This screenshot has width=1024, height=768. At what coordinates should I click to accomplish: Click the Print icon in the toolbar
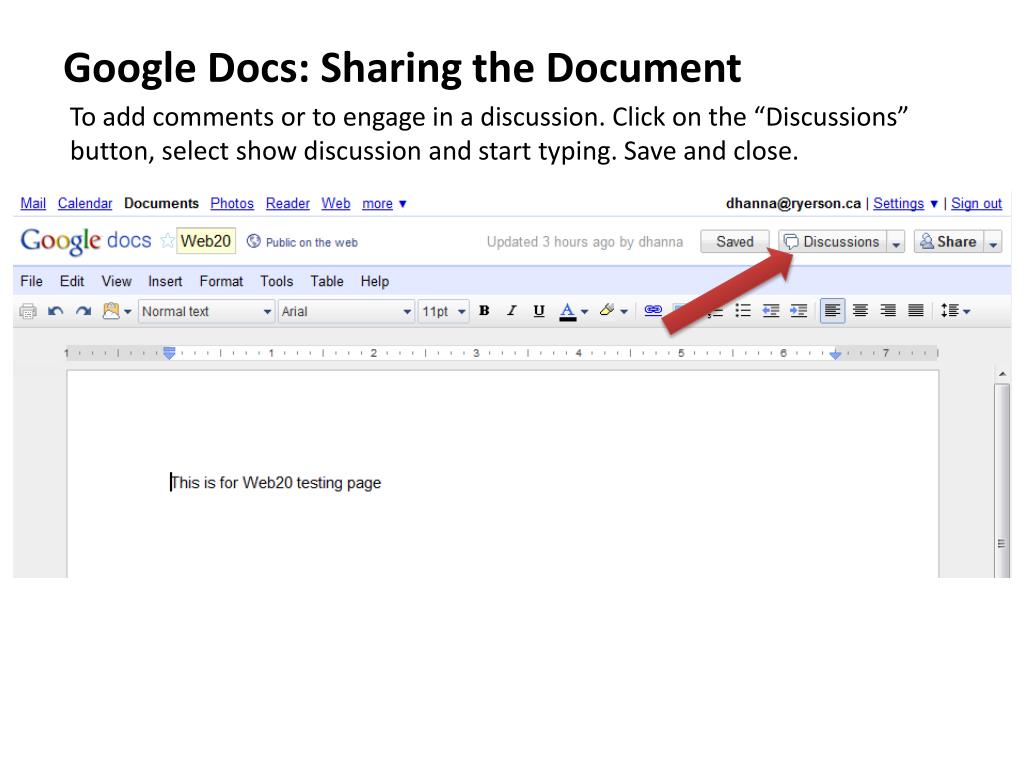click(x=27, y=312)
